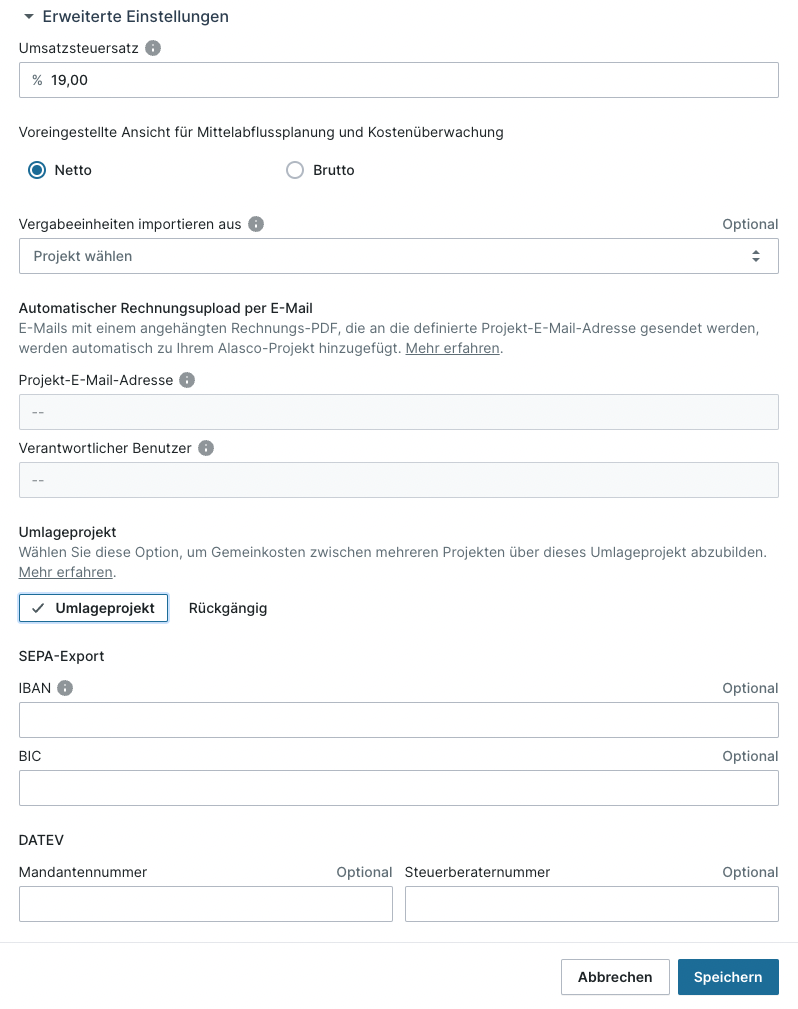Click the dropdown arrows in Projekt wählen
This screenshot has height=1009, width=798.
(756, 256)
